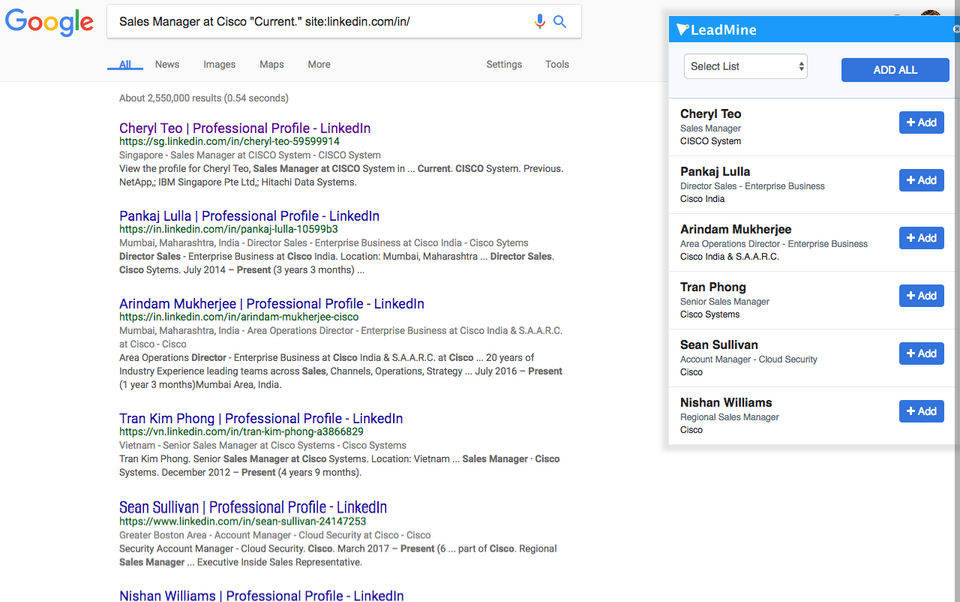The height and width of the screenshot is (602, 960).
Task: Add Pankaj Lulla to the lead list
Action: click(921, 180)
